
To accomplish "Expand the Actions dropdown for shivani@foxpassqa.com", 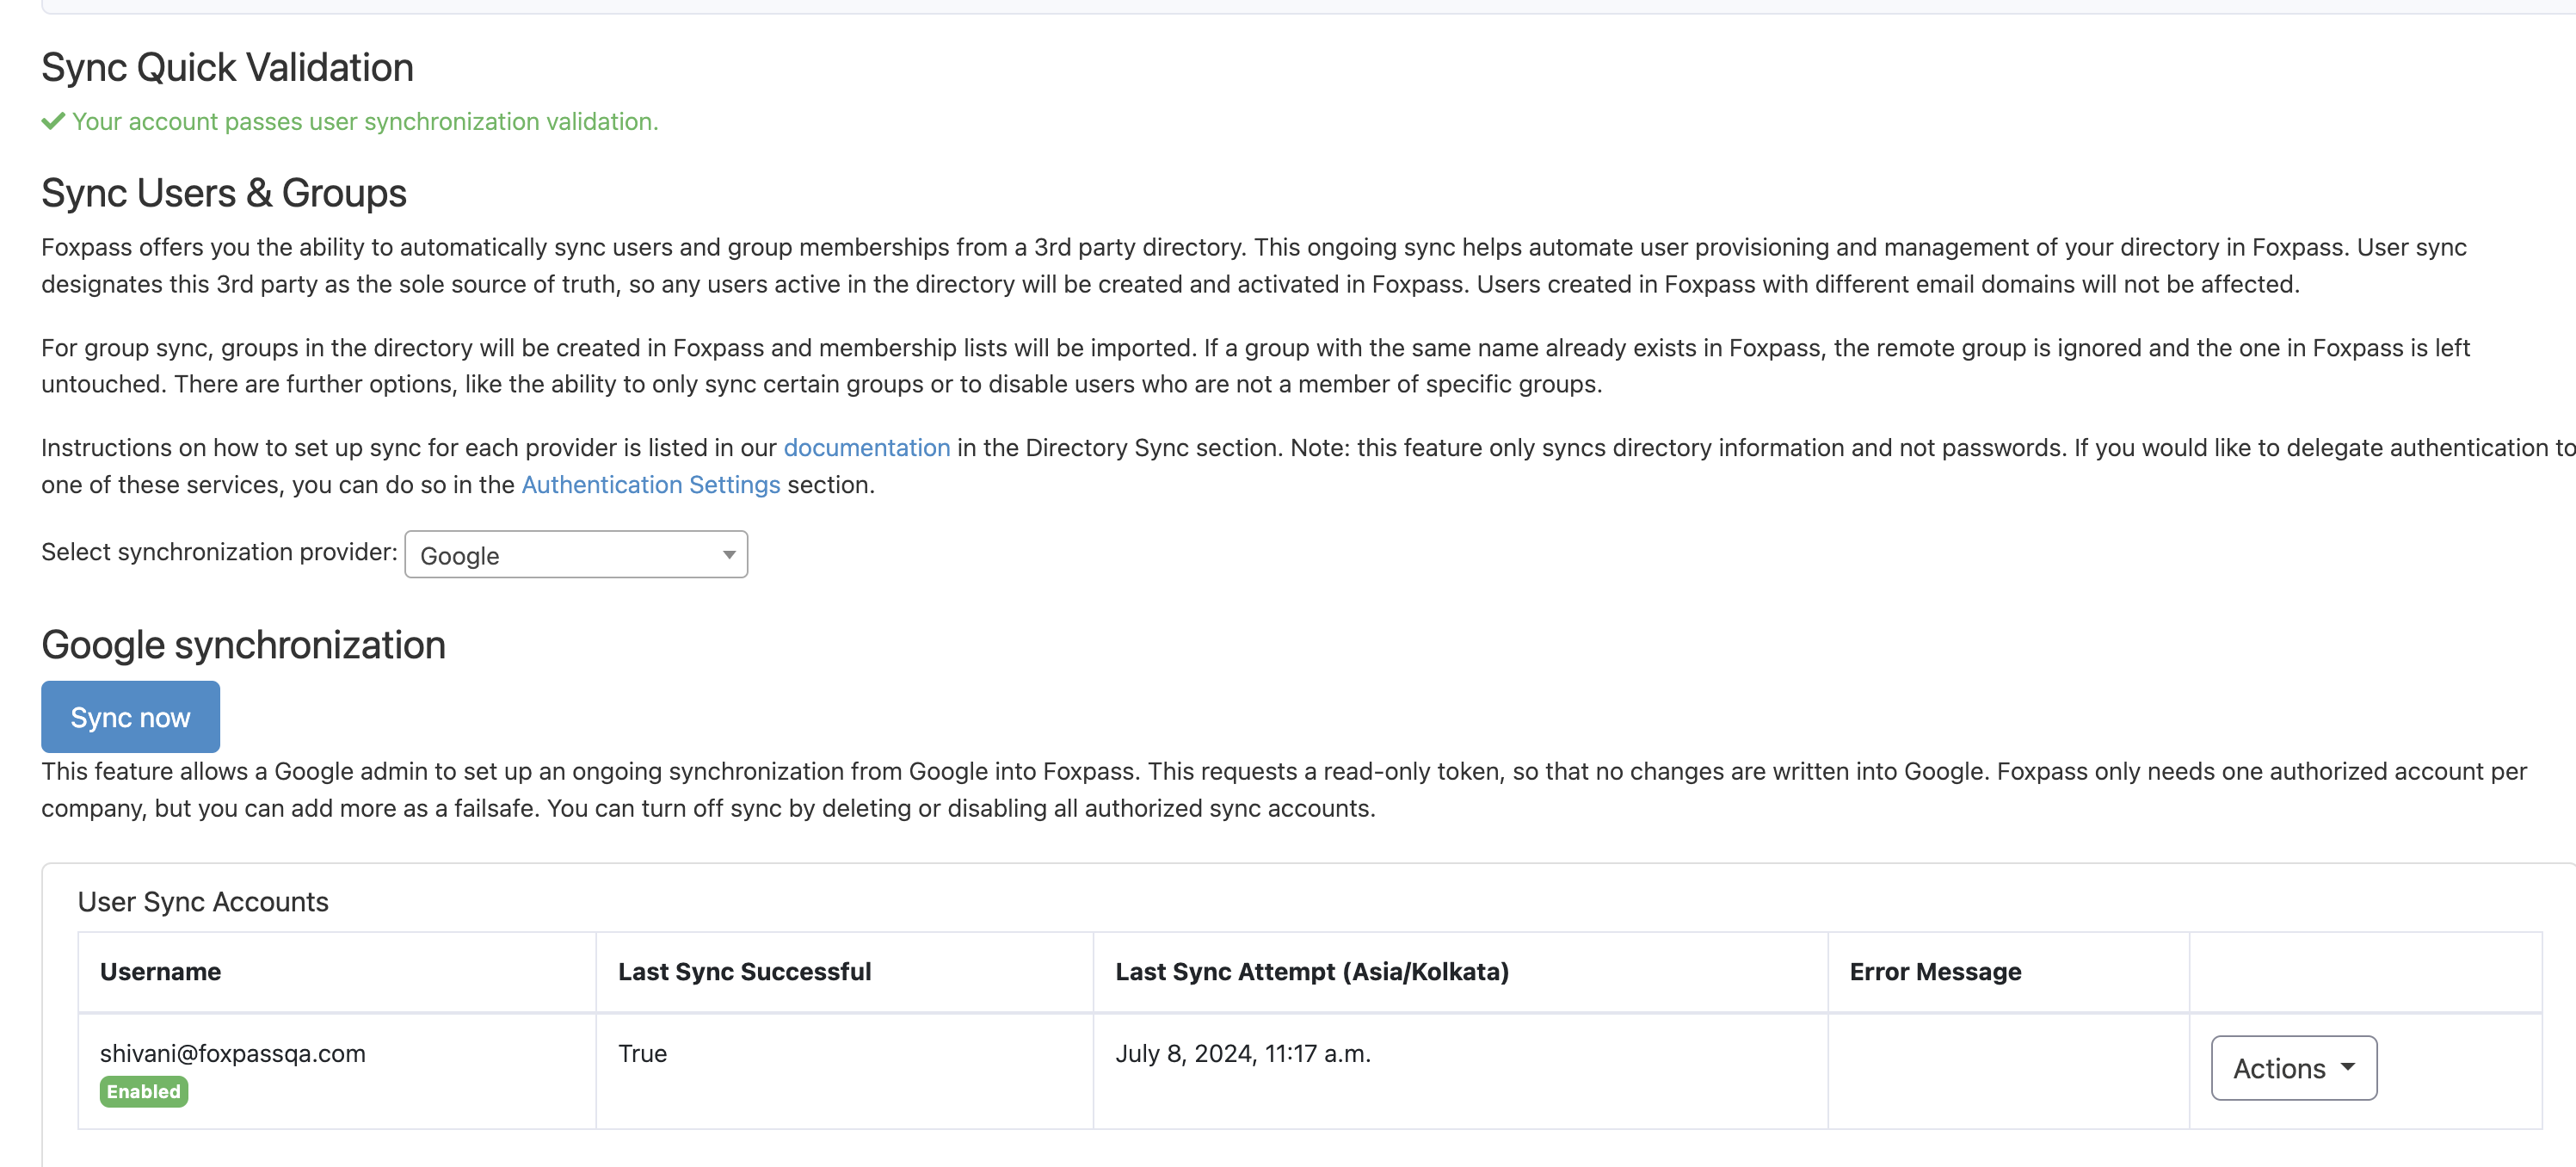I will (x=2293, y=1067).
